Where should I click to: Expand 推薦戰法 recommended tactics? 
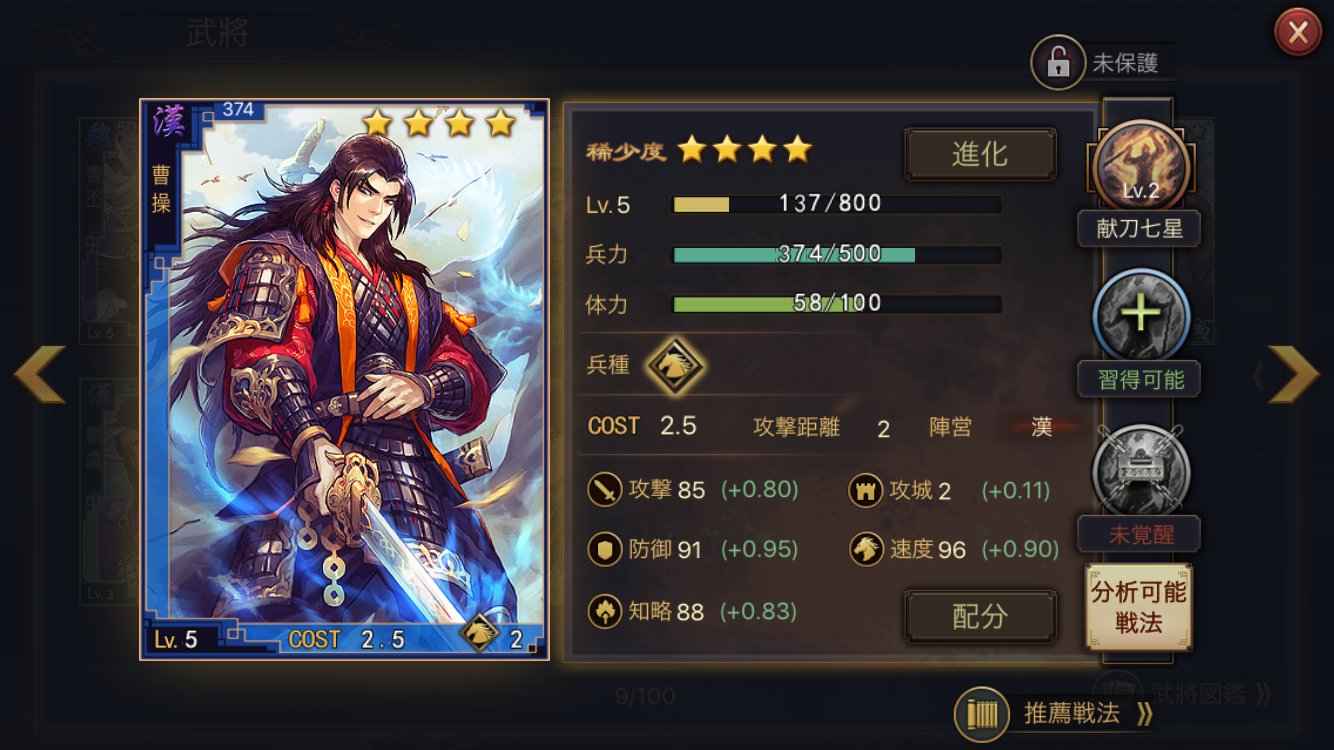pos(1055,713)
